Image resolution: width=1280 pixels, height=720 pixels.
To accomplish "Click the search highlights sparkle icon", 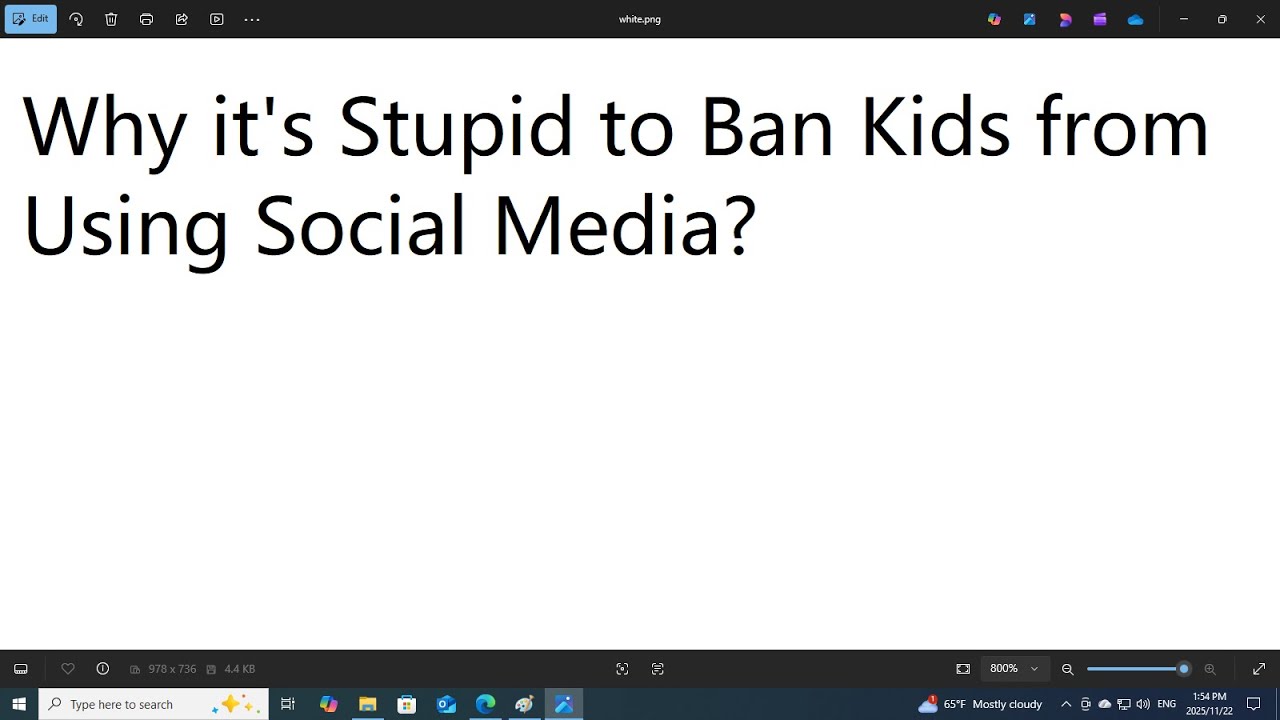I will coord(236,704).
